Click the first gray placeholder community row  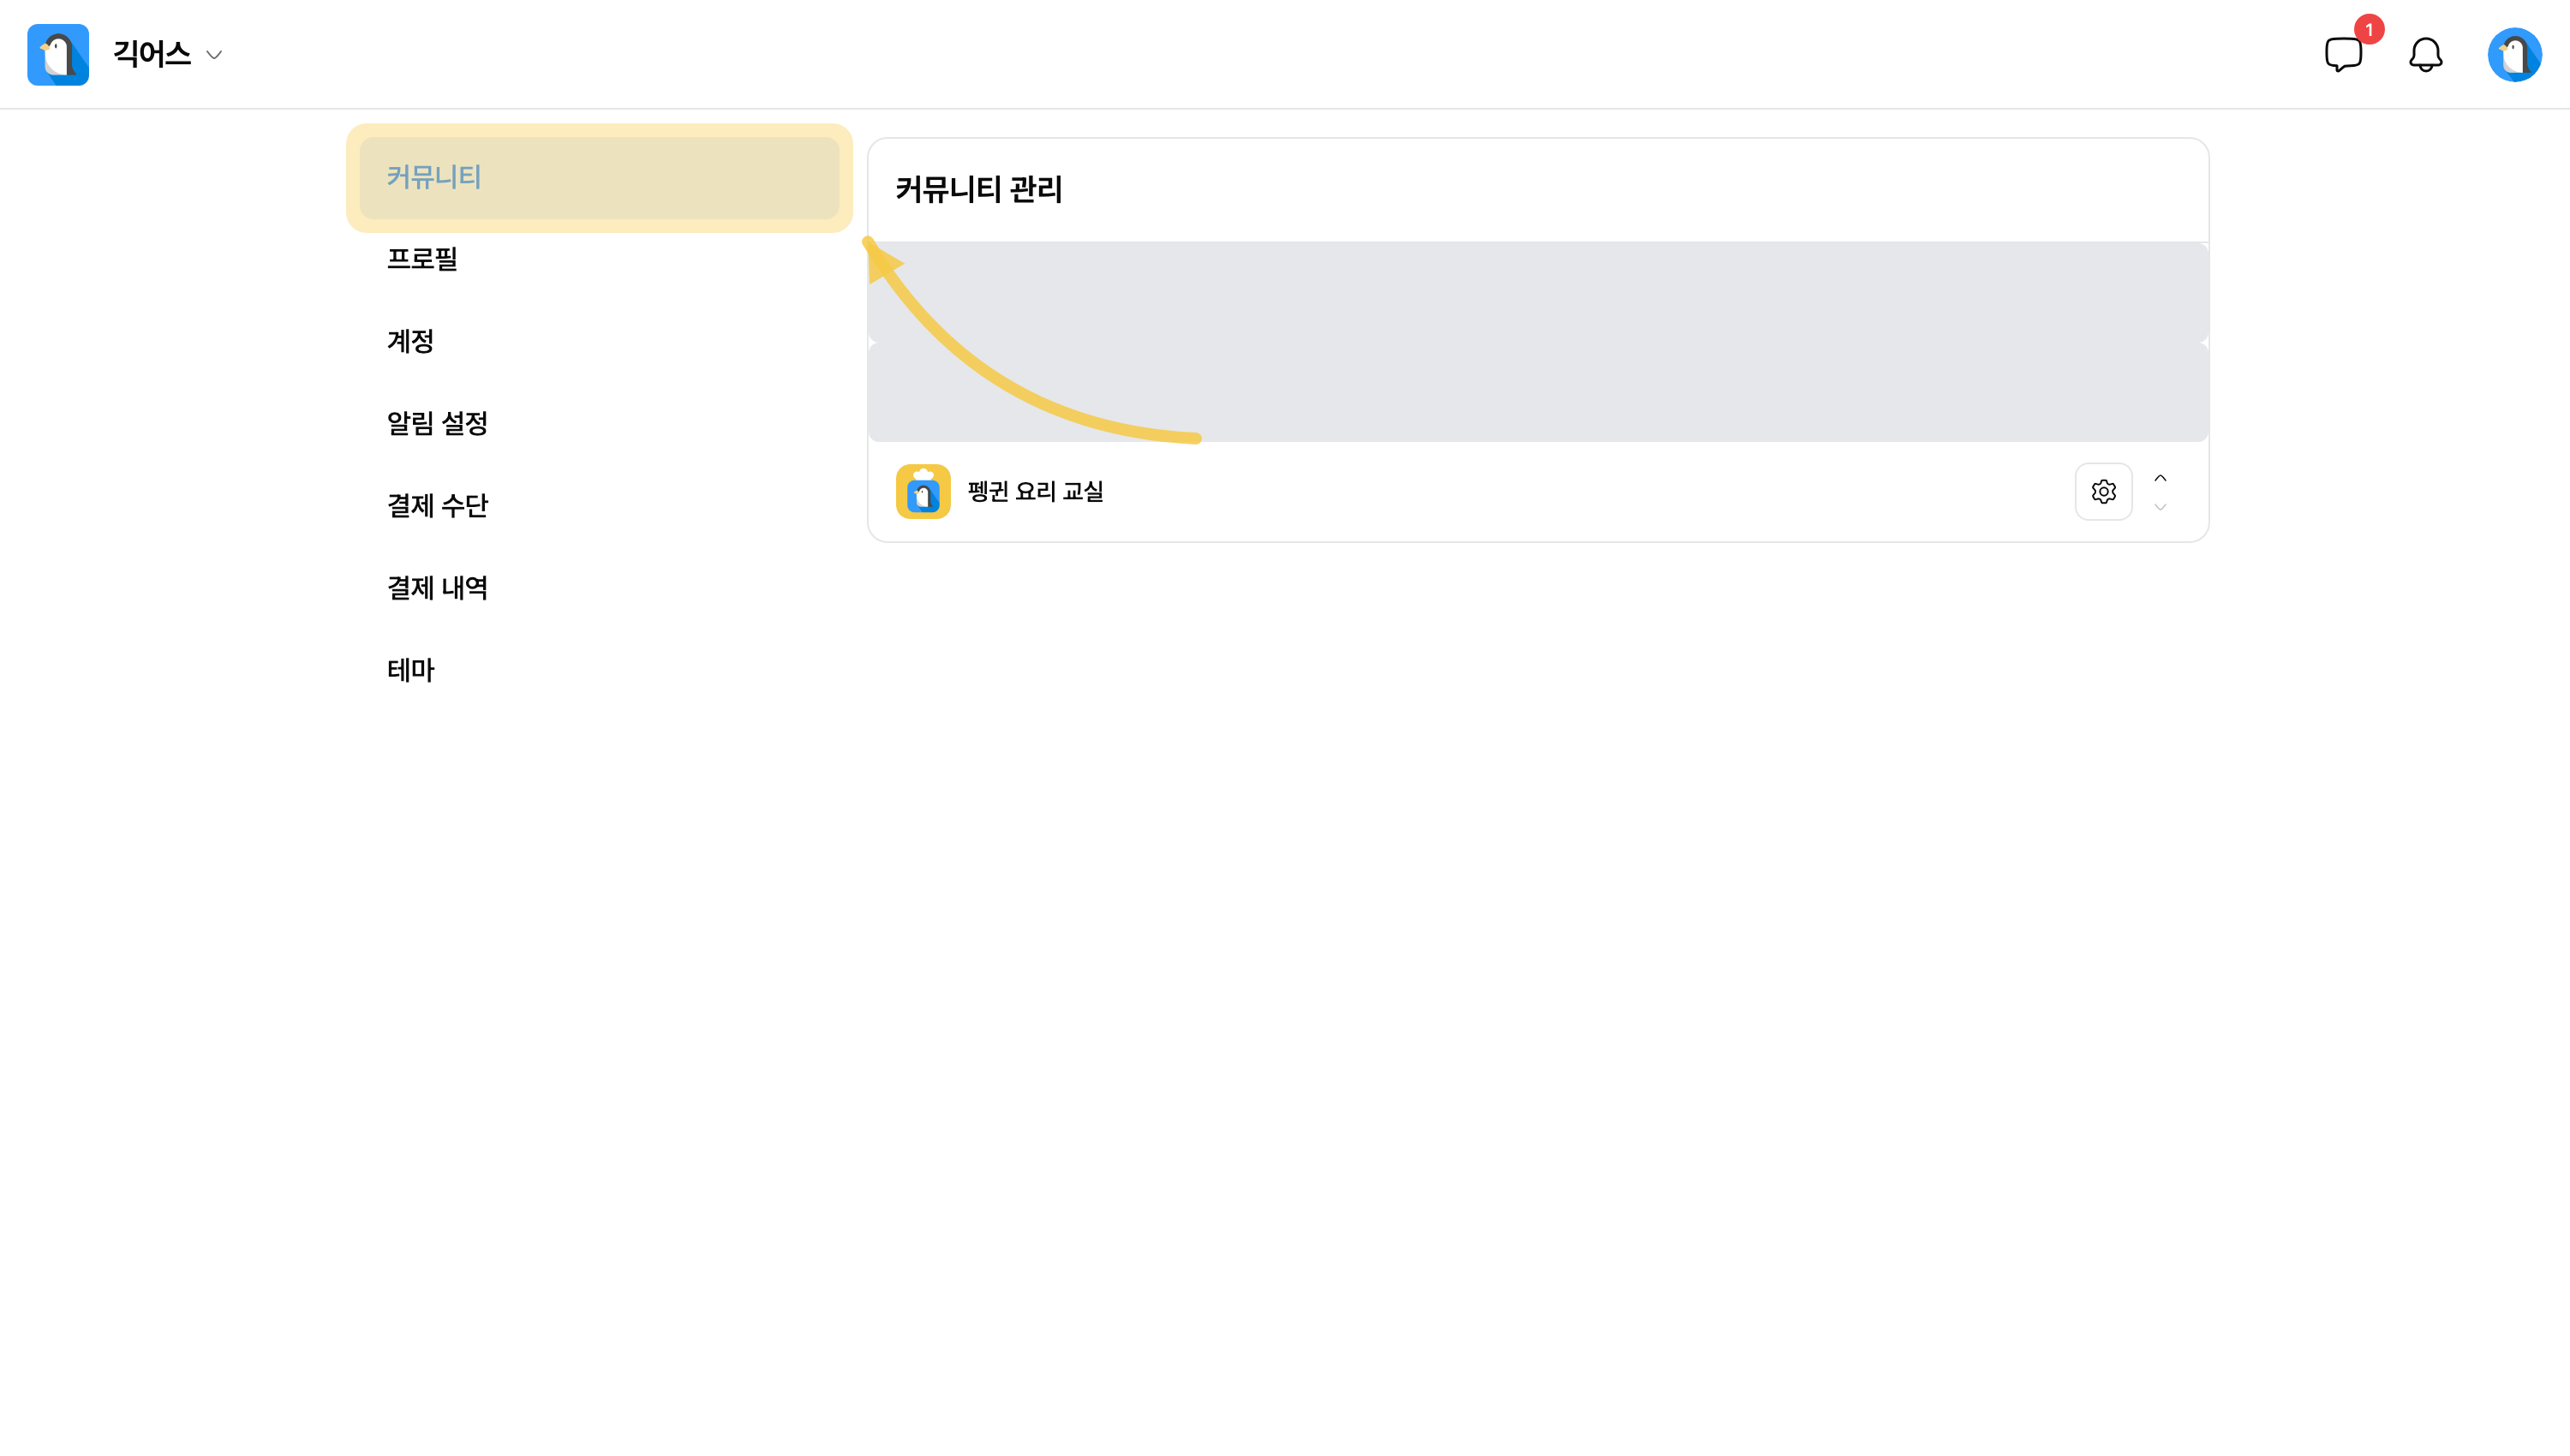[1538, 291]
